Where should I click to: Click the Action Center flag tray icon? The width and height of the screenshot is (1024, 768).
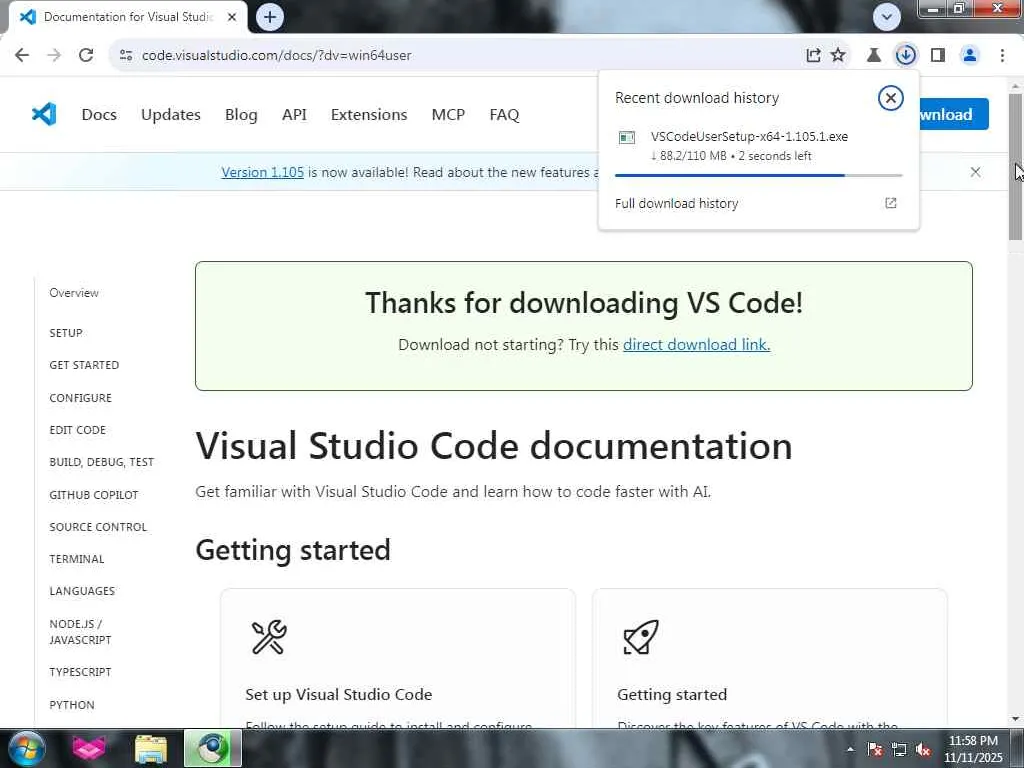(x=875, y=749)
